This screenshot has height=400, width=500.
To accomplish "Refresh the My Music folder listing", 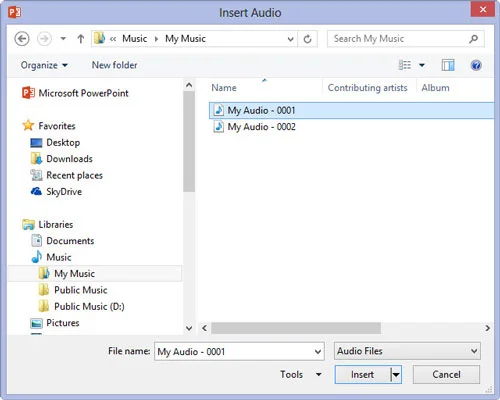I will (307, 39).
